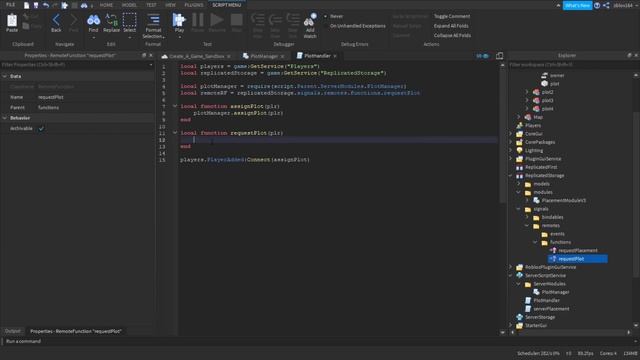
Task: Open the Play dropdown arrow
Action: coord(179,38)
